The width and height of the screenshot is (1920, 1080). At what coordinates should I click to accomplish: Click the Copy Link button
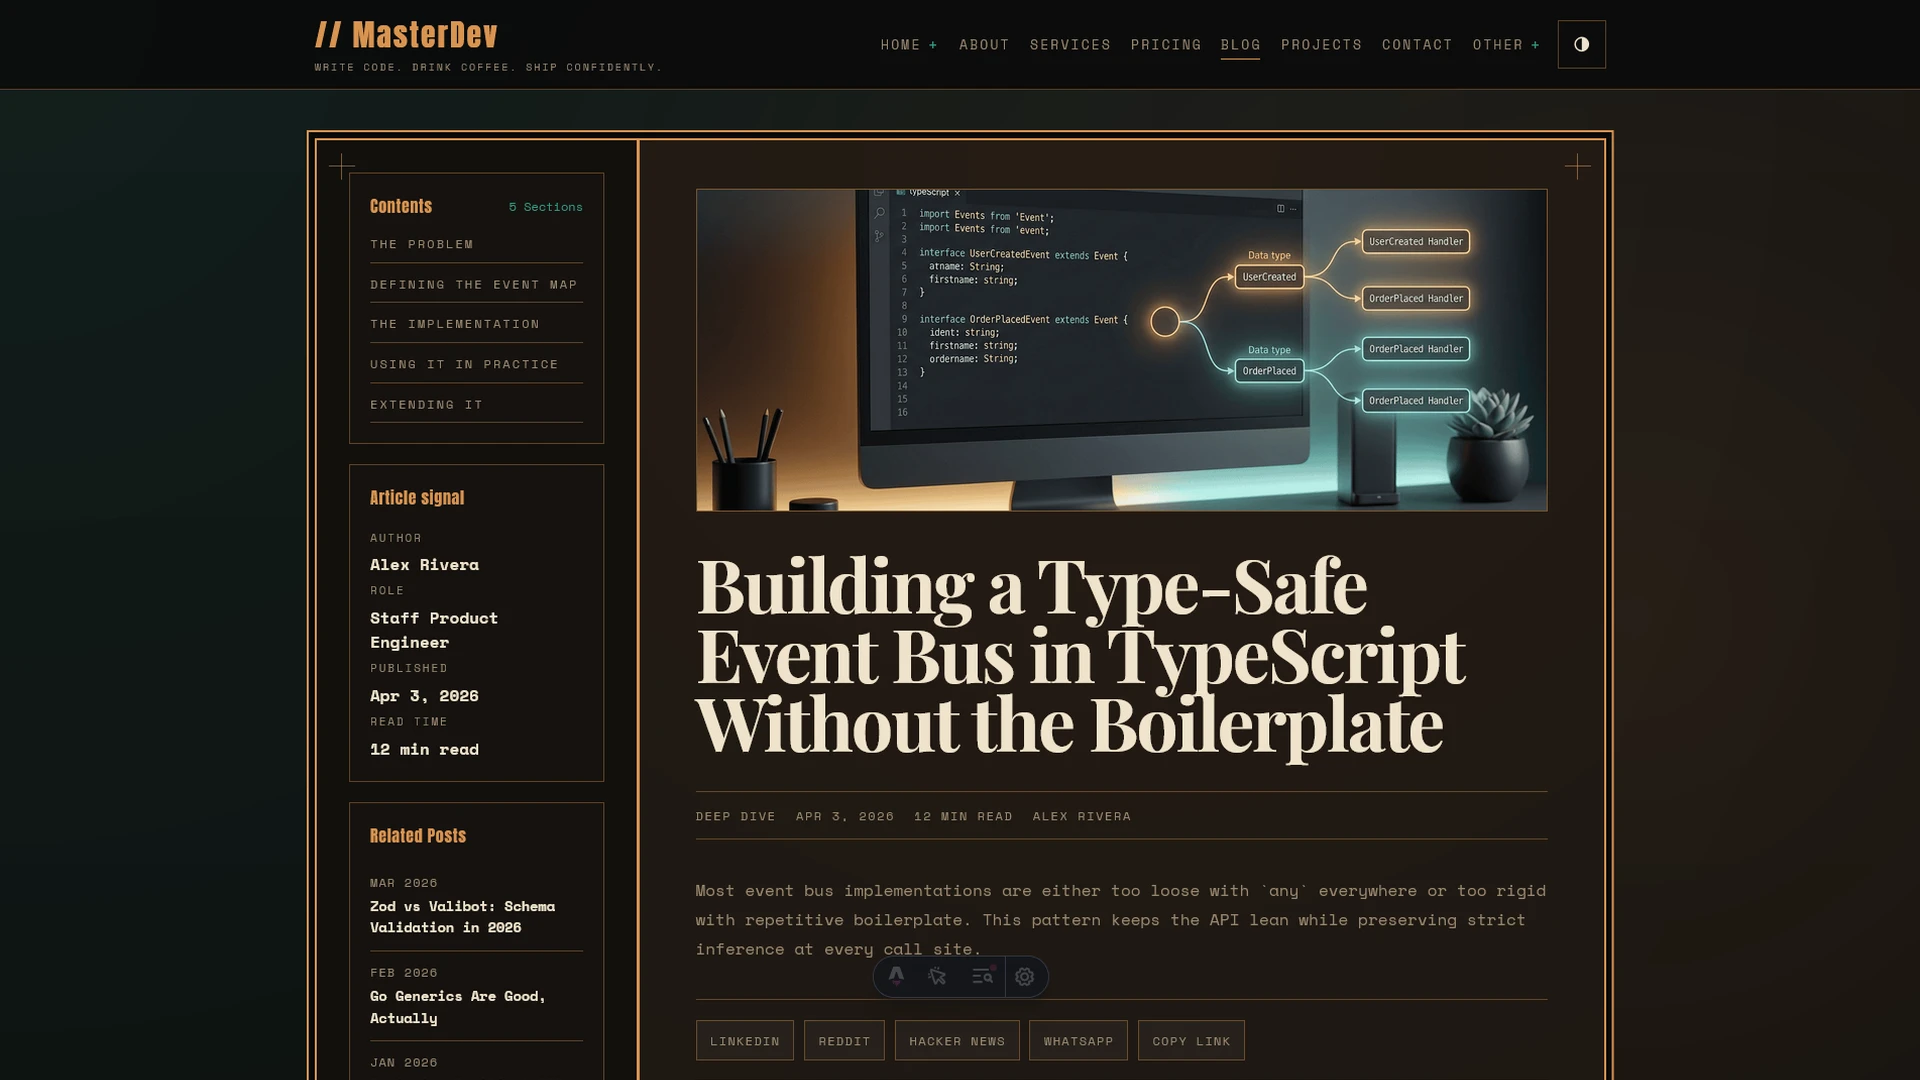[1191, 1041]
